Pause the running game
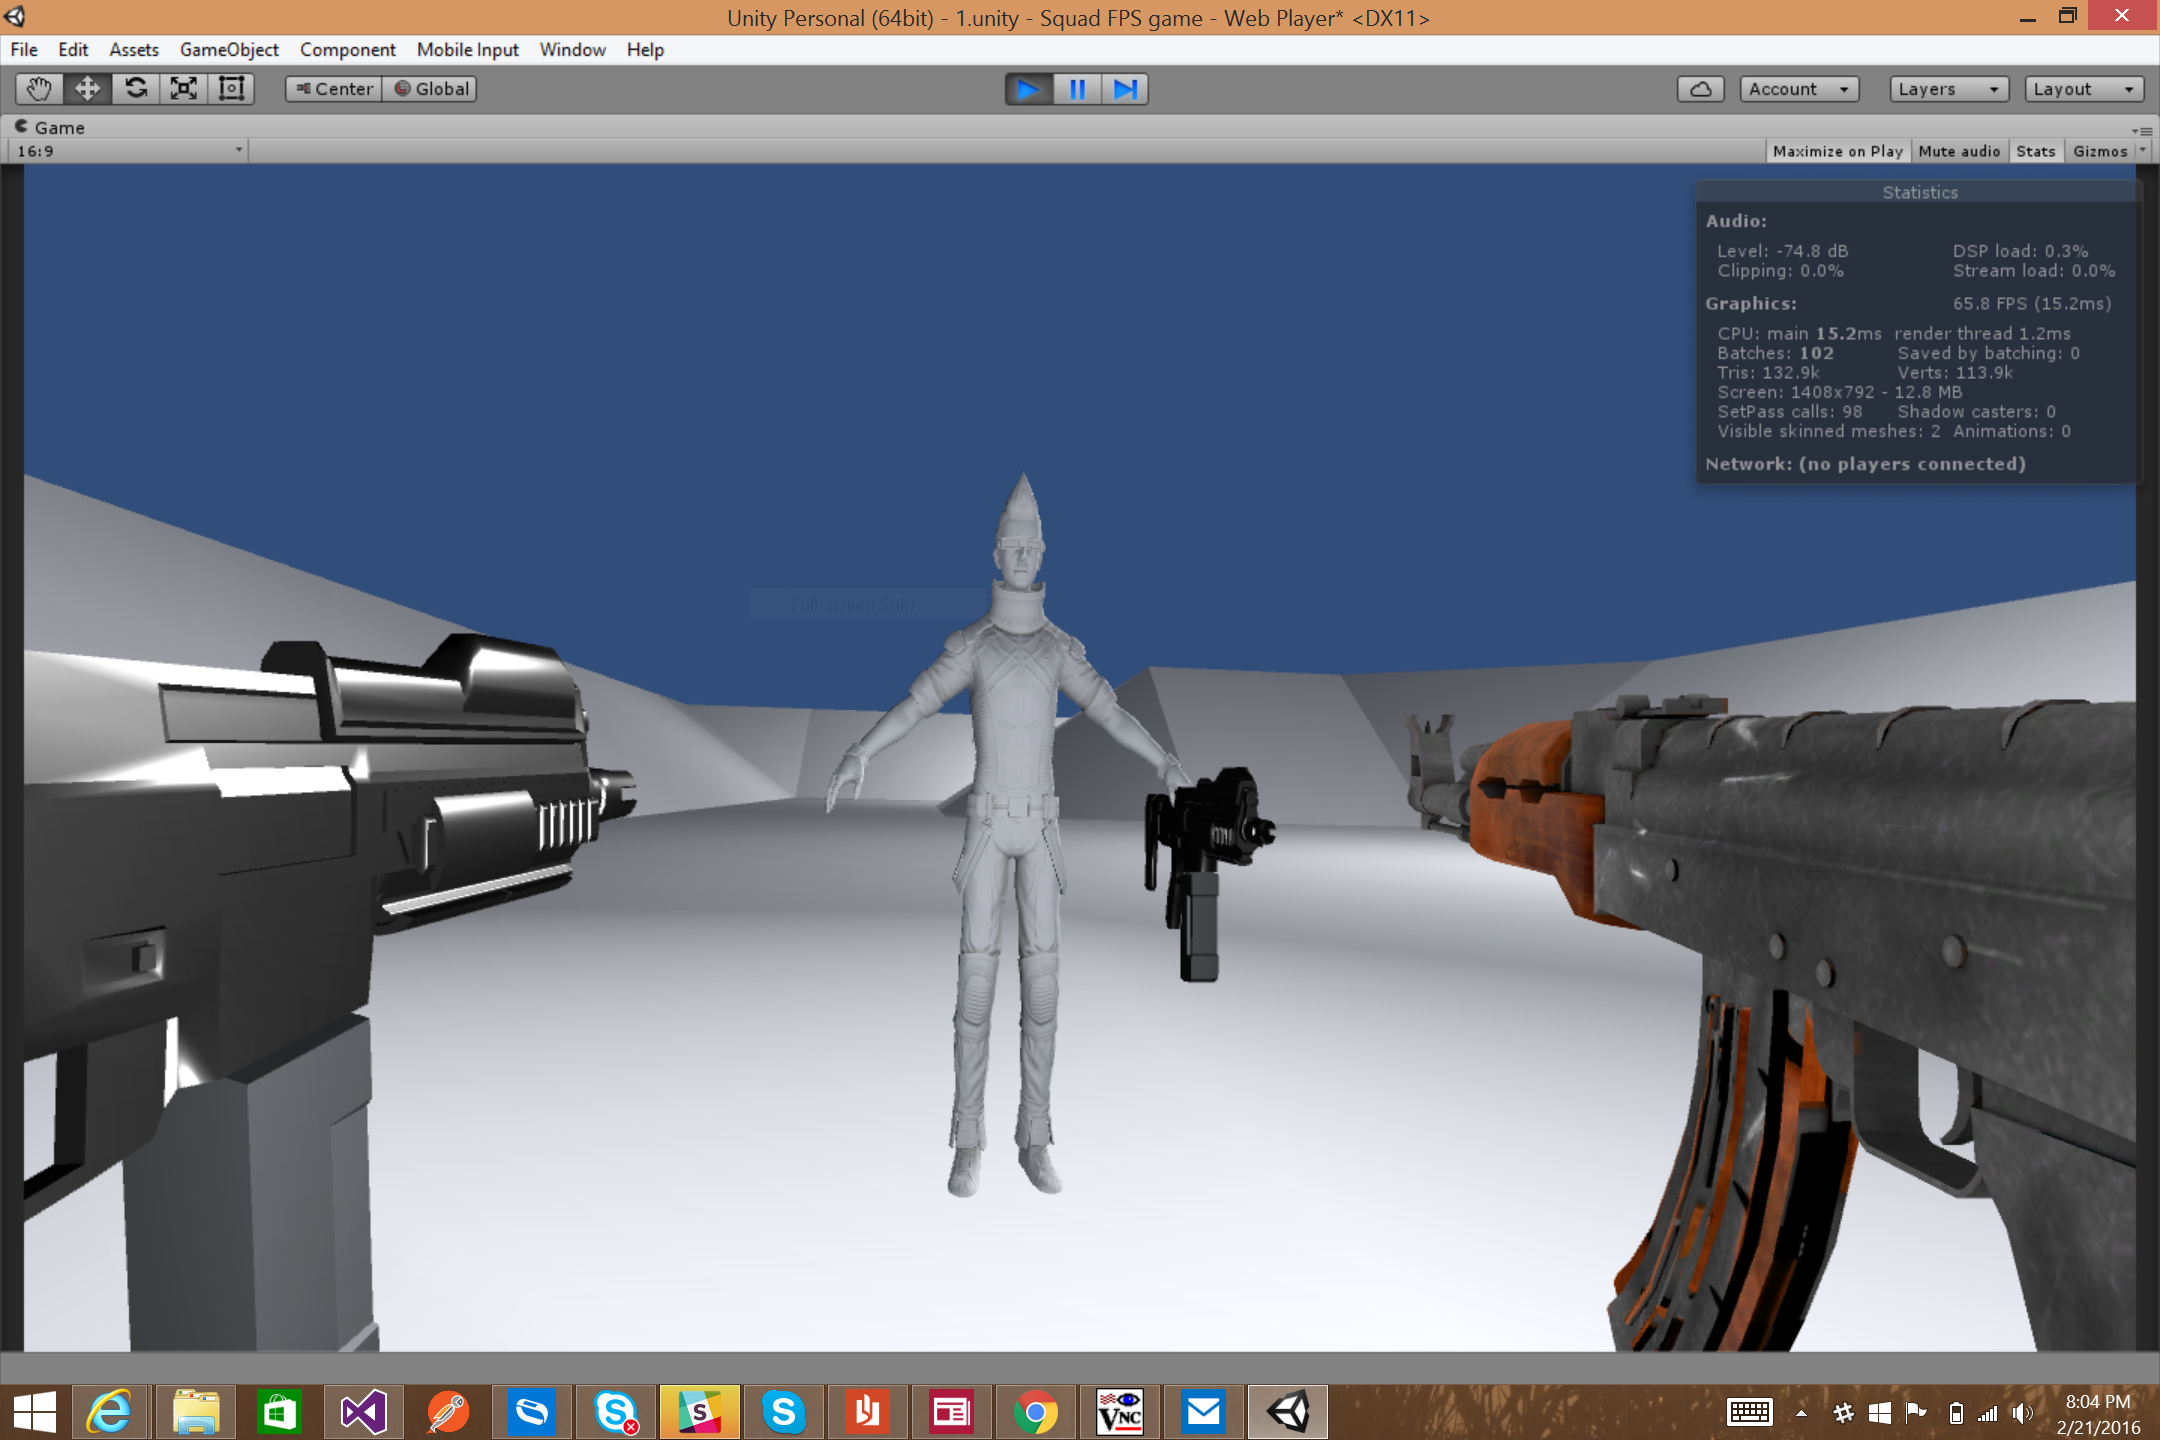The height and width of the screenshot is (1440, 2160). point(1077,89)
